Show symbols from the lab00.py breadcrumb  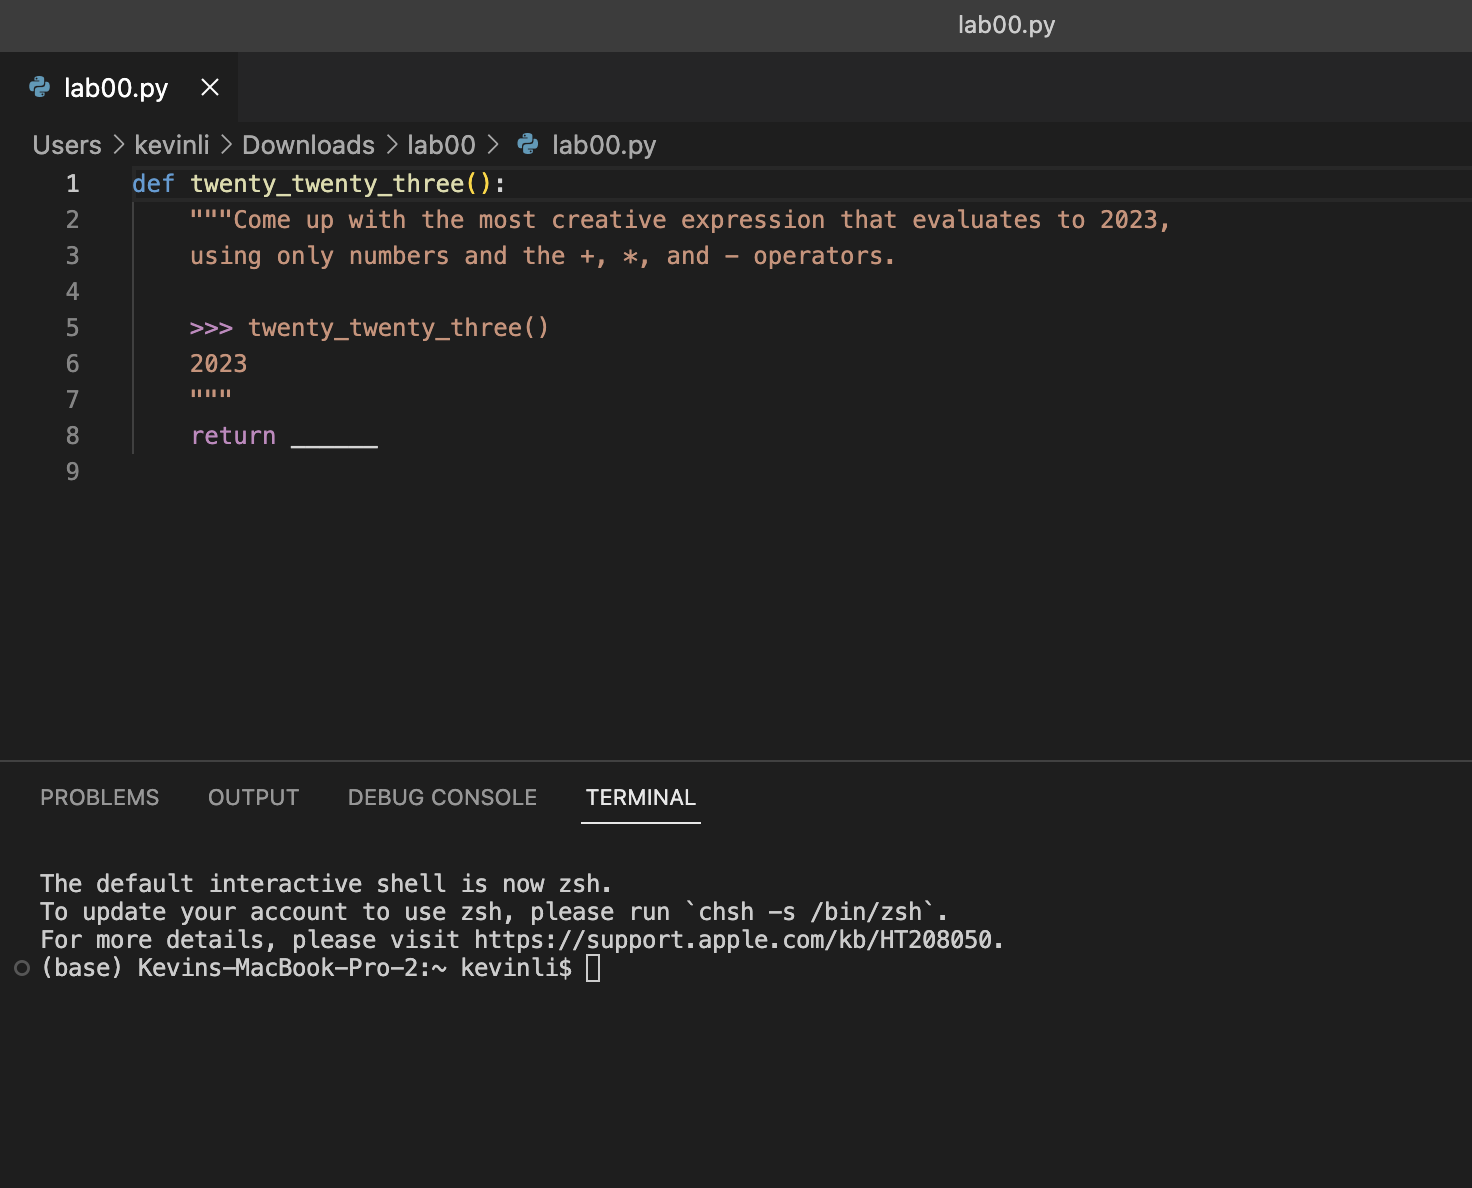coord(604,145)
